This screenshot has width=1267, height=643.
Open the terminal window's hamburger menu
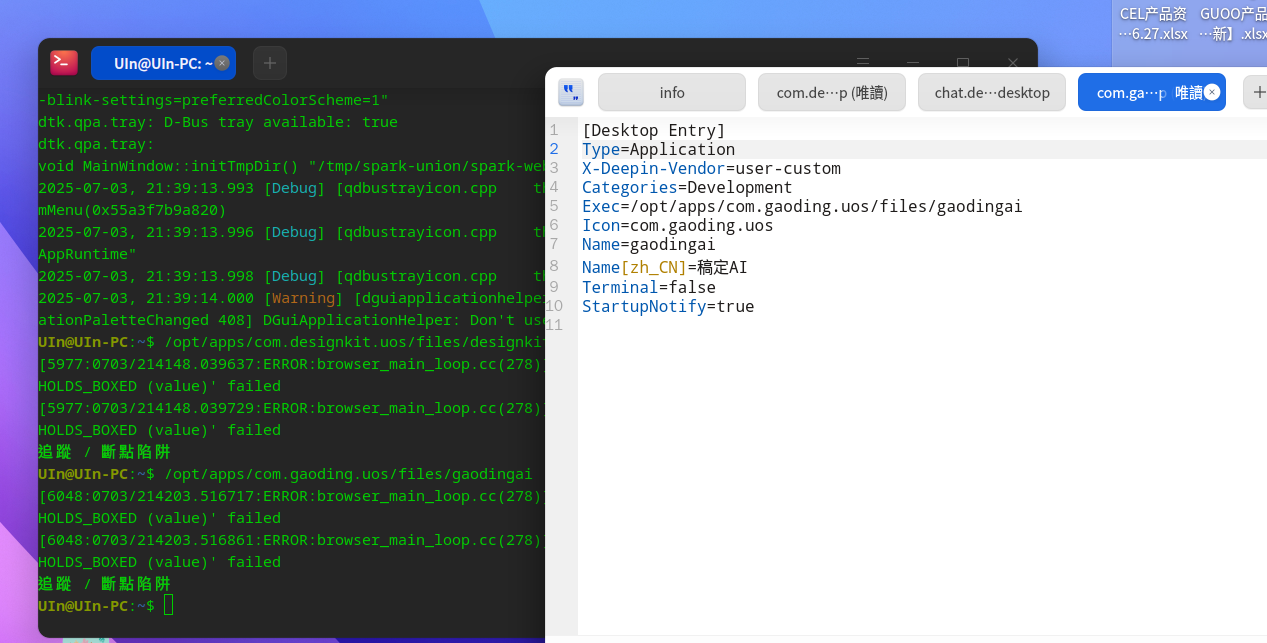click(863, 62)
